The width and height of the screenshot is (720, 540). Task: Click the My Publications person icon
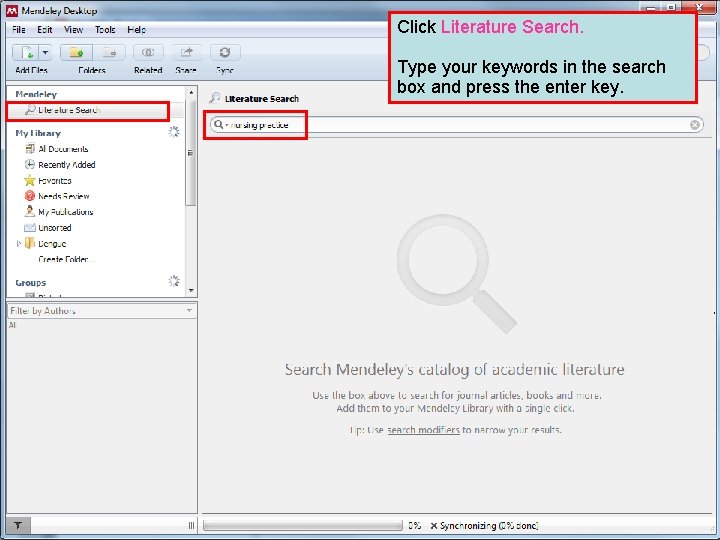pyautogui.click(x=30, y=211)
